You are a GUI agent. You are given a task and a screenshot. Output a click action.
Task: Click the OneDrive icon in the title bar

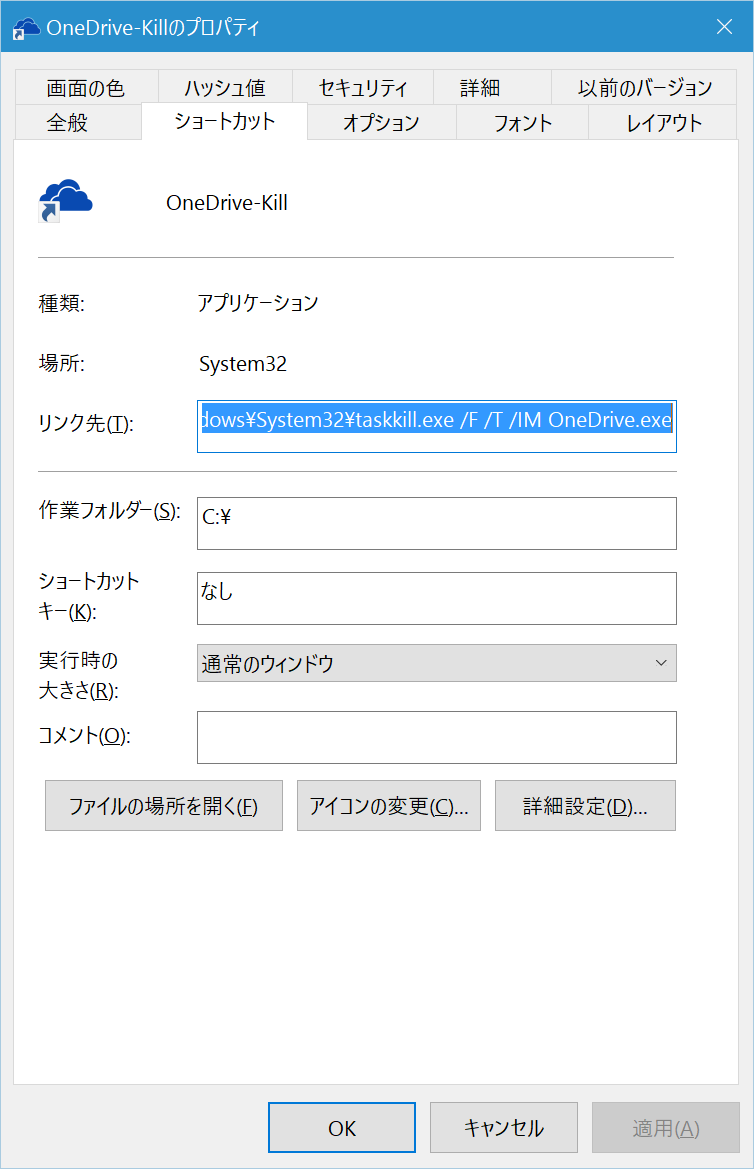pos(25,28)
